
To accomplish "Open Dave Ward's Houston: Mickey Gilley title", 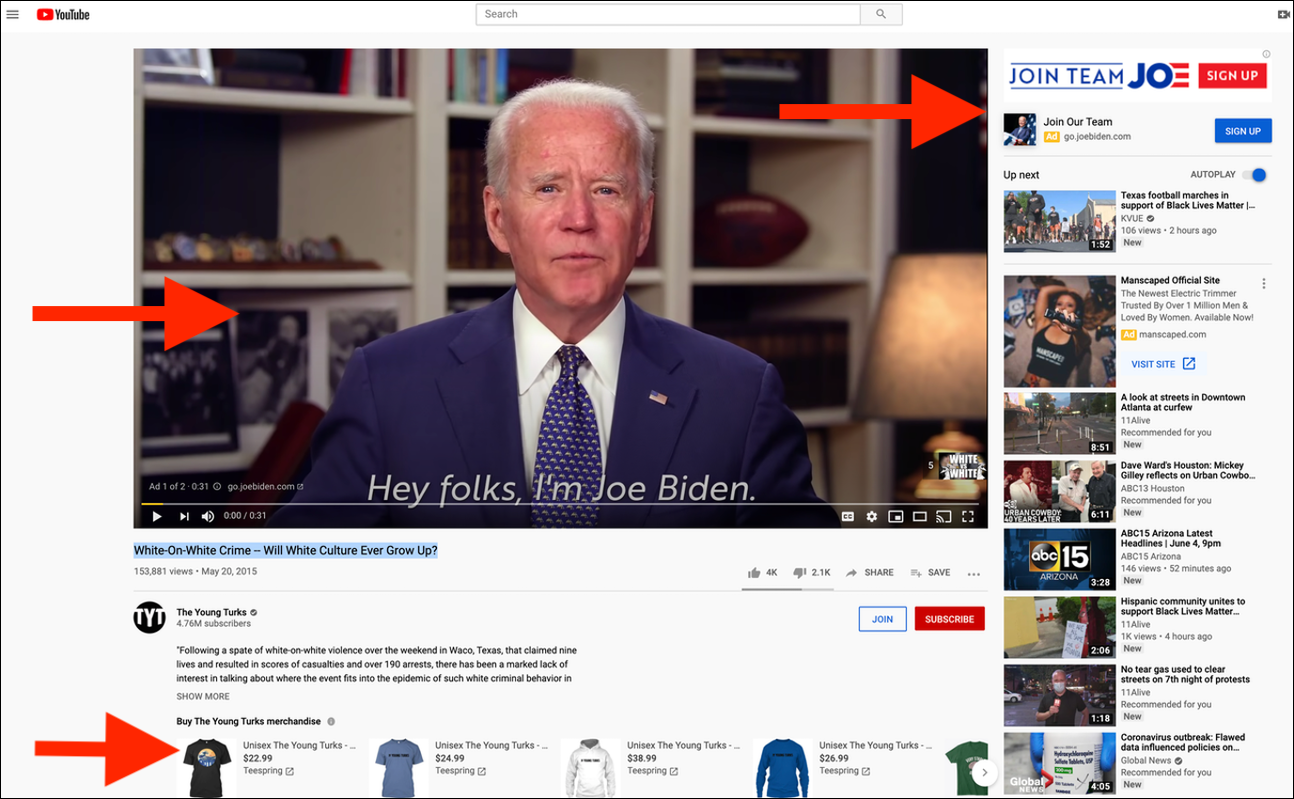I will [x=1188, y=471].
